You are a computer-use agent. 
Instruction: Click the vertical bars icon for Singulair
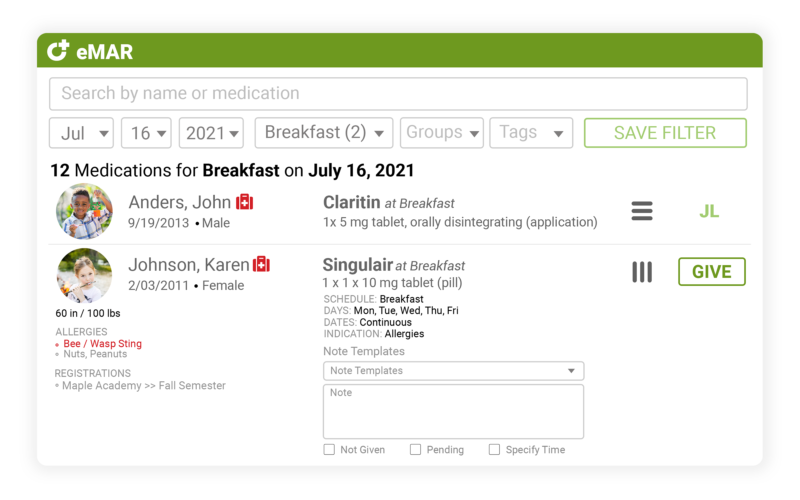point(642,272)
